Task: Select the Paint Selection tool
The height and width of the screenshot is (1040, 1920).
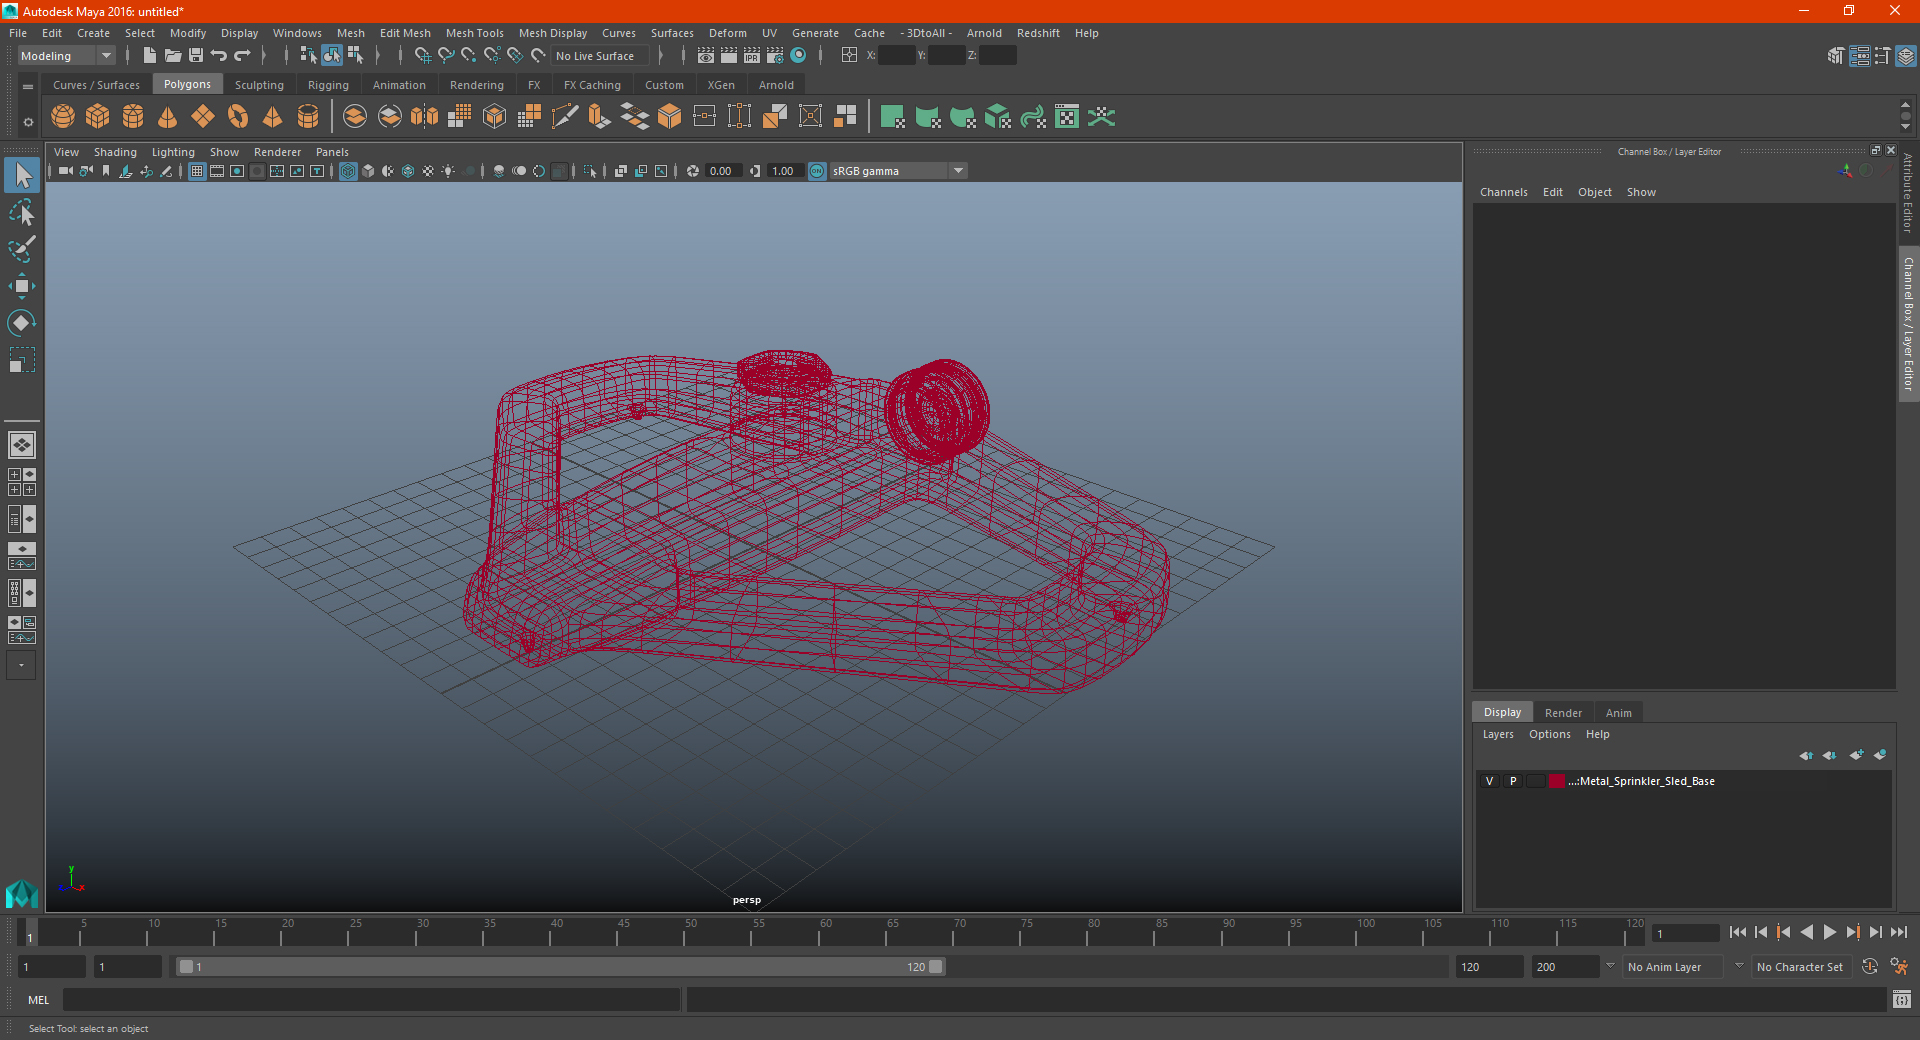Action: (21, 249)
